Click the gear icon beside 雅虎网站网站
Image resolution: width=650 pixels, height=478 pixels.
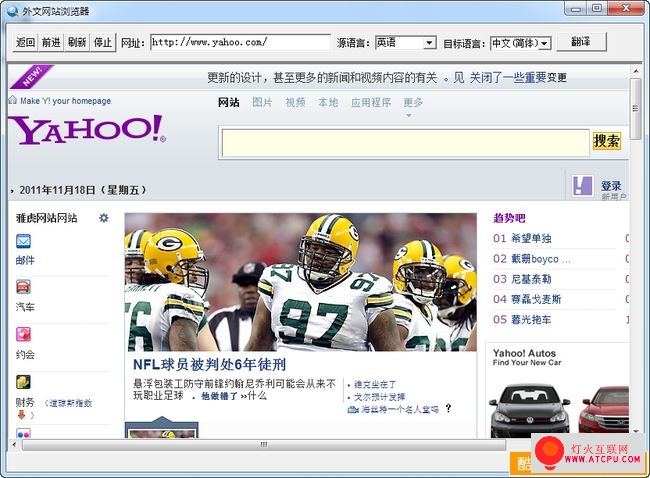pos(103,218)
